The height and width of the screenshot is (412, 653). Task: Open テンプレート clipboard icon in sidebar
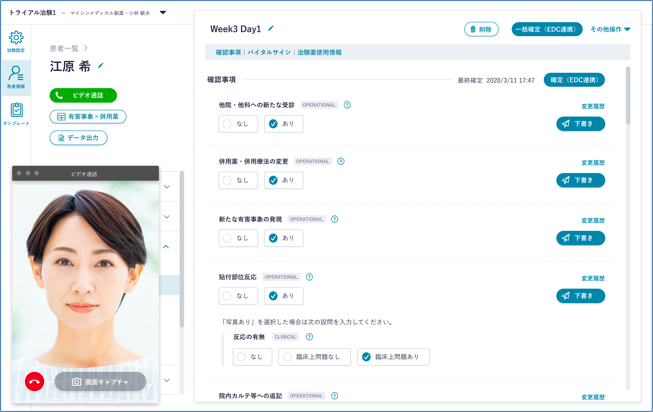click(x=16, y=113)
